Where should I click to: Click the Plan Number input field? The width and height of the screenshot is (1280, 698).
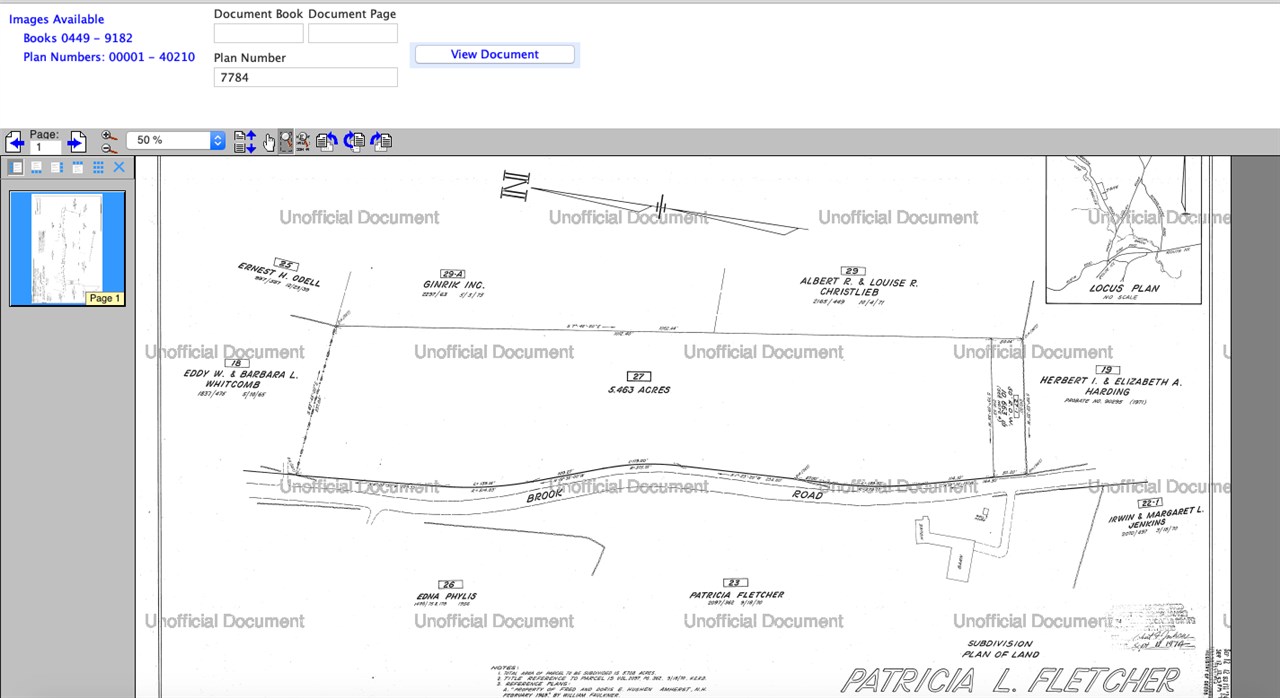tap(305, 77)
